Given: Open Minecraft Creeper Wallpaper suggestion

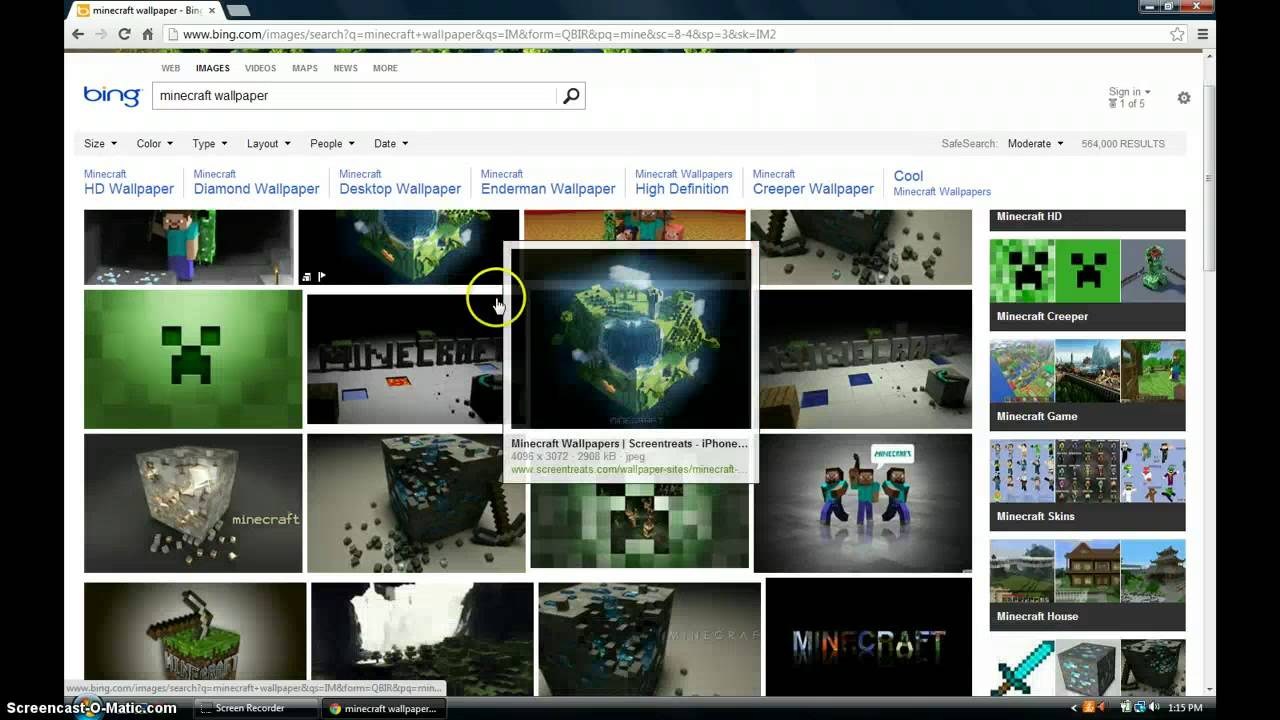Looking at the screenshot, I should click(x=813, y=182).
